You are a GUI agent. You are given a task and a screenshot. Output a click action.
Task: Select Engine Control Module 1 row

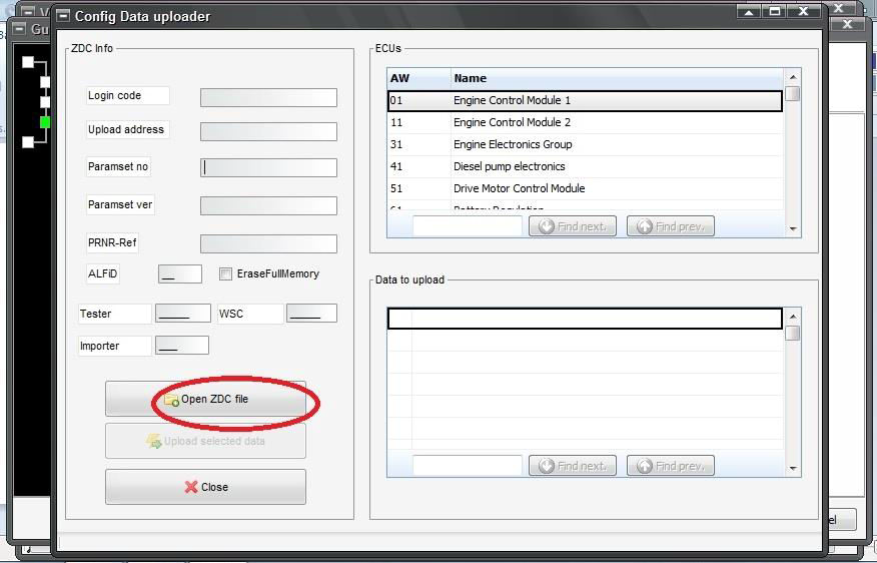[x=584, y=101]
